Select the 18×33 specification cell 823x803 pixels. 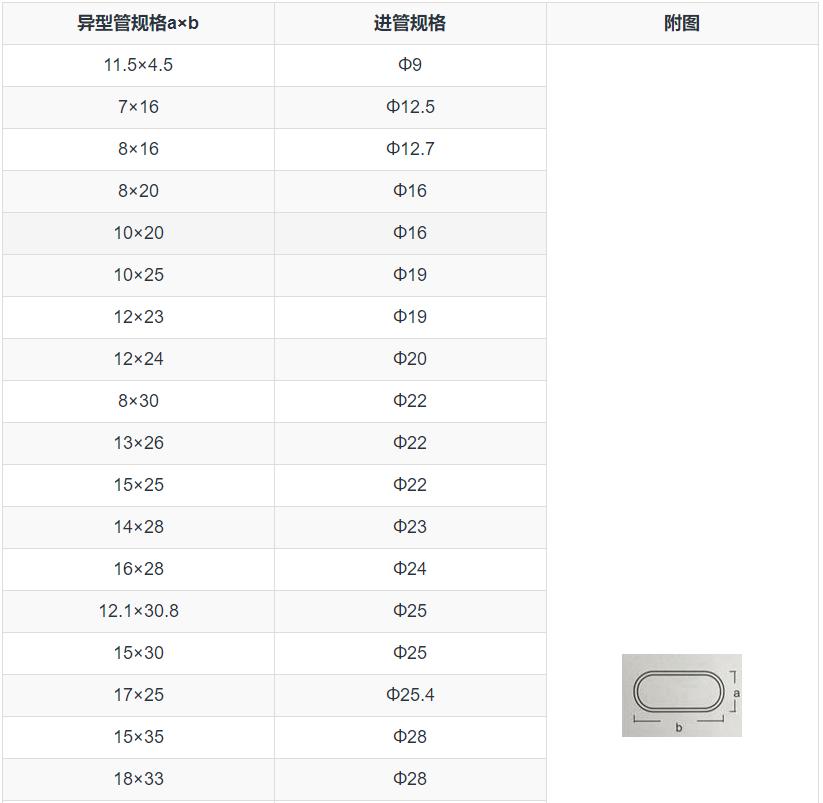[138, 778]
